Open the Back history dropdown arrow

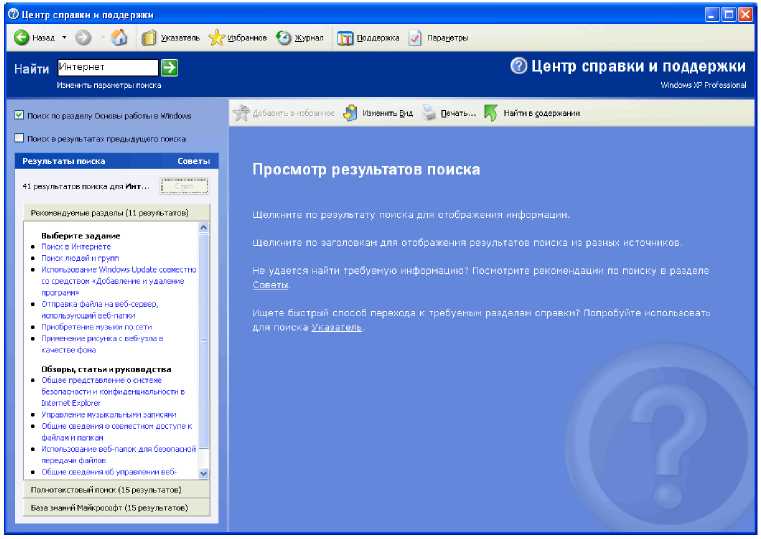point(64,37)
